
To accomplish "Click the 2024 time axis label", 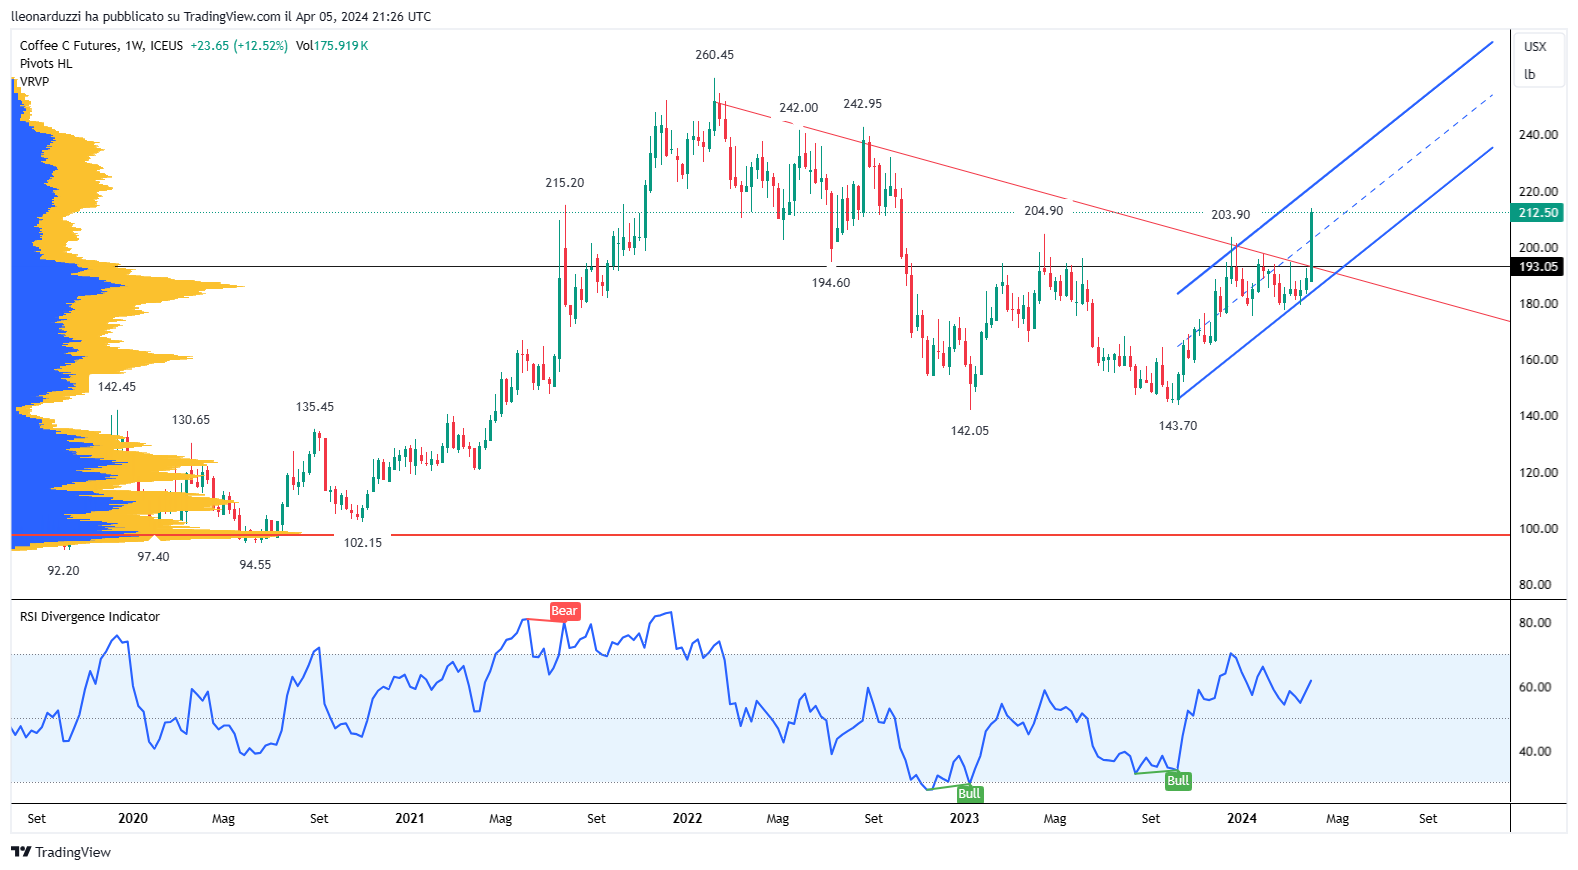I will pos(1242,819).
